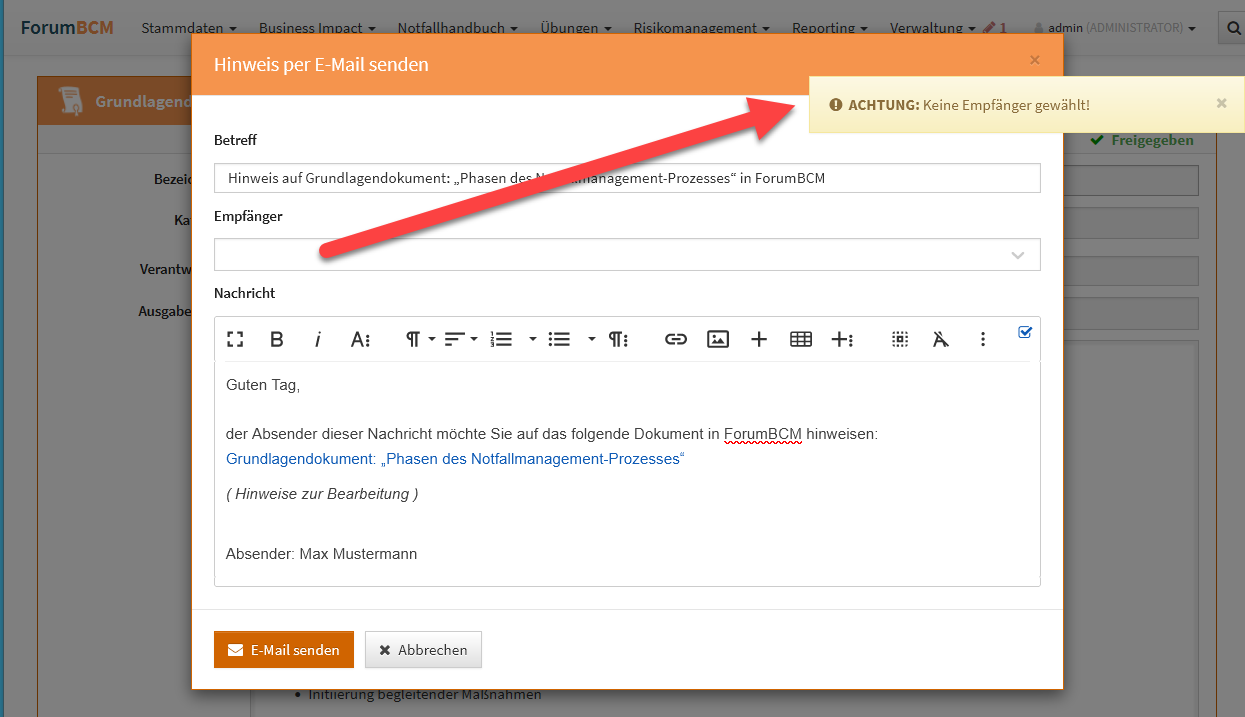Apply bold formatting in the editor toolbar
This screenshot has height=717, width=1245.
(277, 339)
